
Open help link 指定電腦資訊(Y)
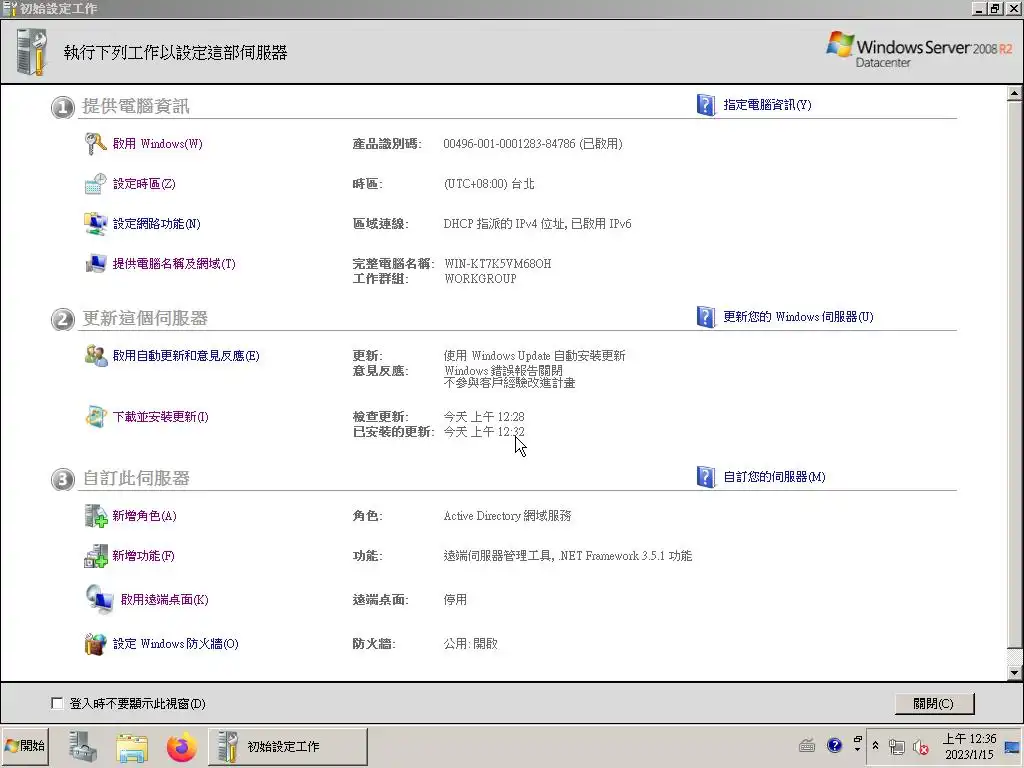[767, 104]
